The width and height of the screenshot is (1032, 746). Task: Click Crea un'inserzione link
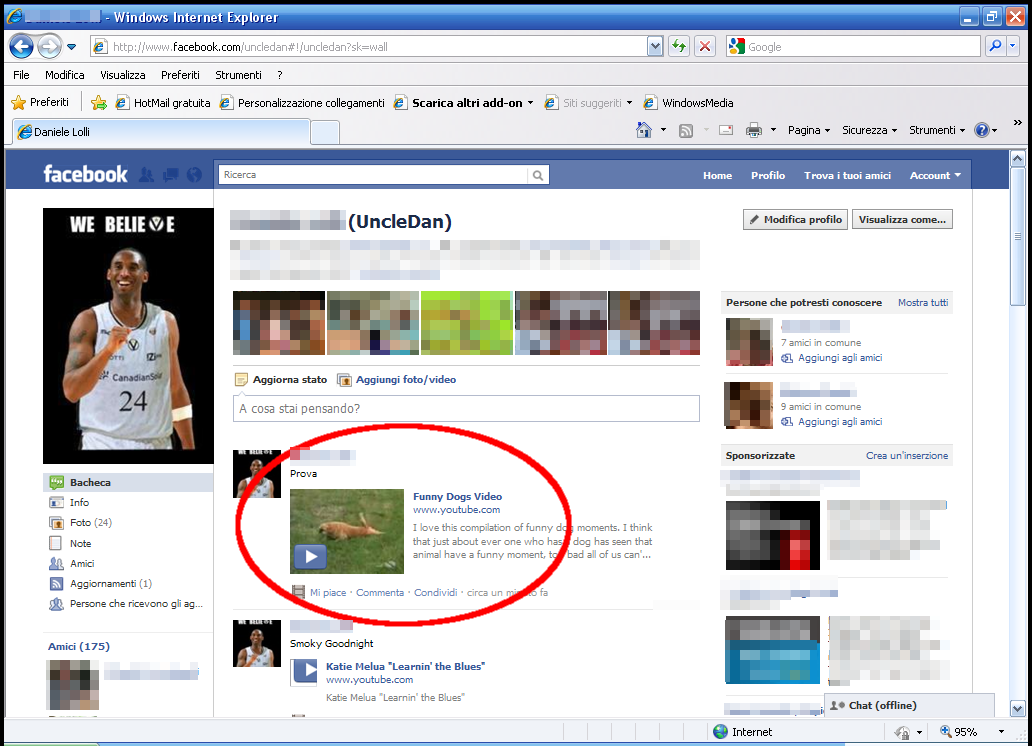907,456
